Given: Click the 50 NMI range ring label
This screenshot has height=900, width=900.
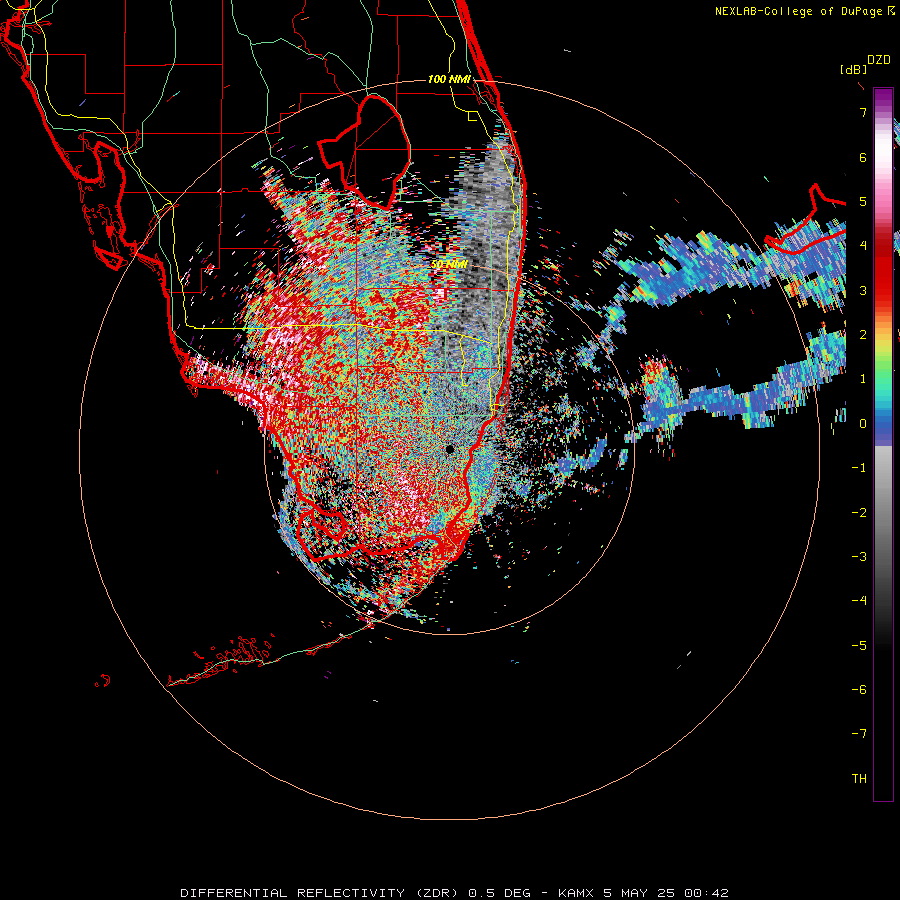Looking at the screenshot, I should (x=449, y=264).
